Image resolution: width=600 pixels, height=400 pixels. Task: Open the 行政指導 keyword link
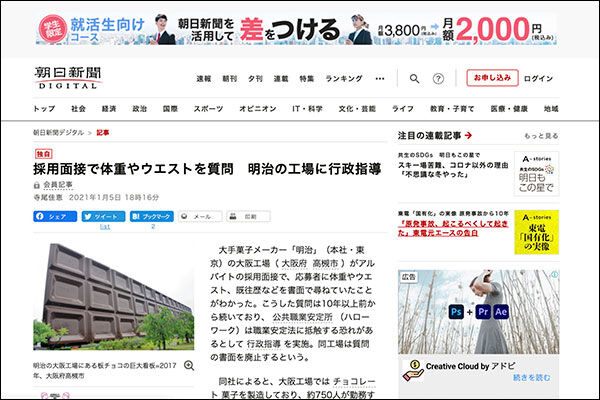[264, 344]
